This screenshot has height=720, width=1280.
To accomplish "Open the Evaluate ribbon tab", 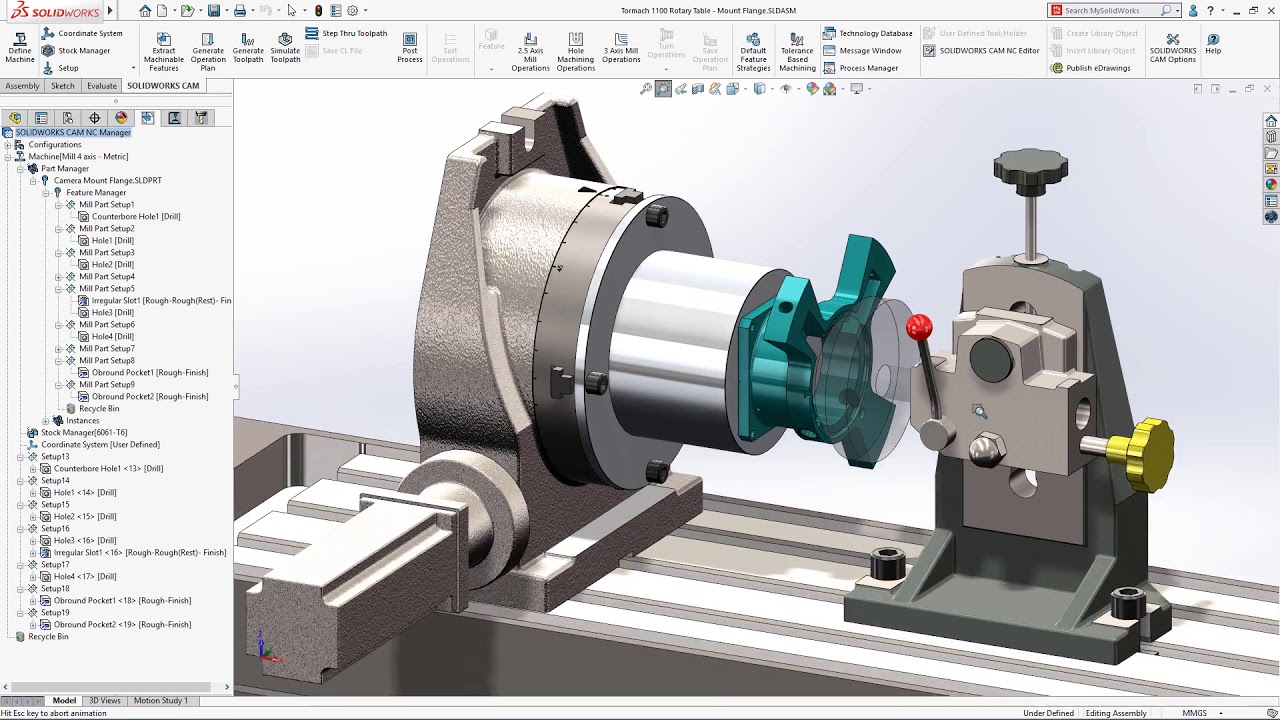I will tap(102, 86).
